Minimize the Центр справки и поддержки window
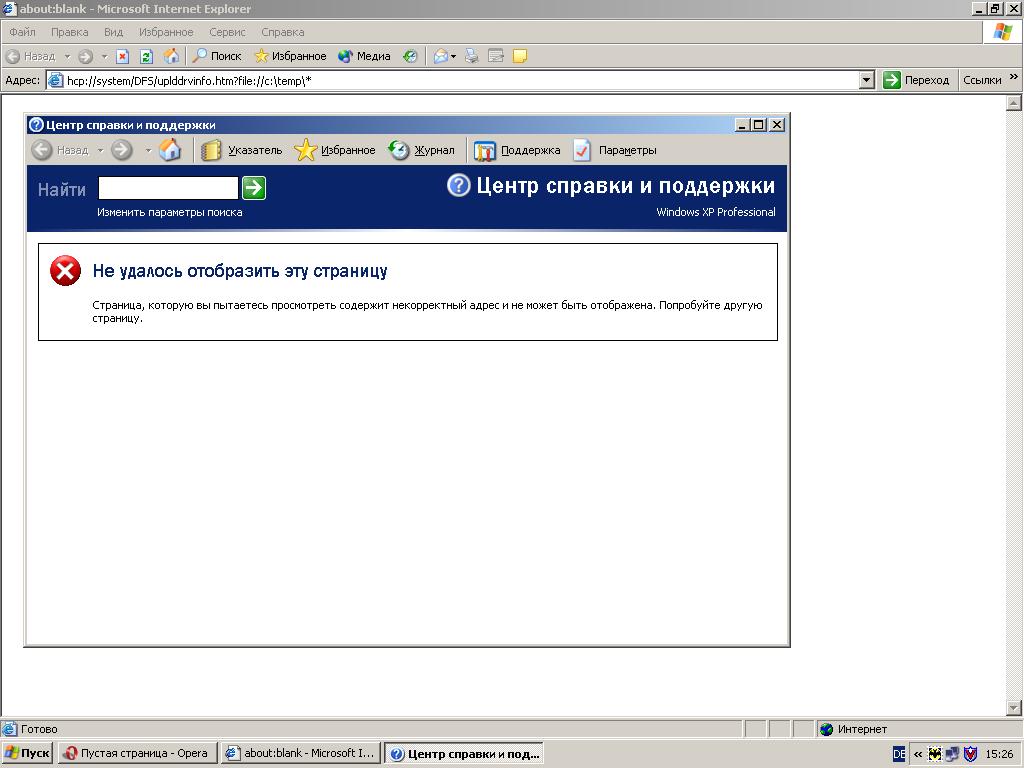1024x768 pixels. pyautogui.click(x=742, y=125)
